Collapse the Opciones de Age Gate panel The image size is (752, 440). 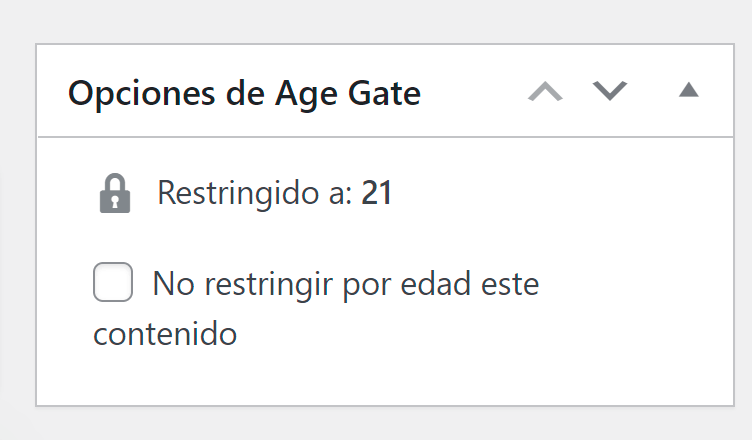tap(689, 90)
